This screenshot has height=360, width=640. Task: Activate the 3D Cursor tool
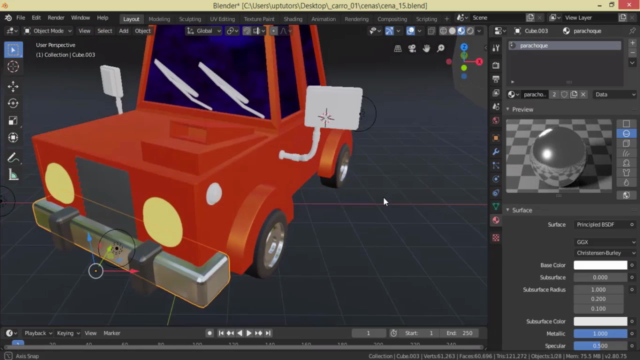tap(13, 67)
